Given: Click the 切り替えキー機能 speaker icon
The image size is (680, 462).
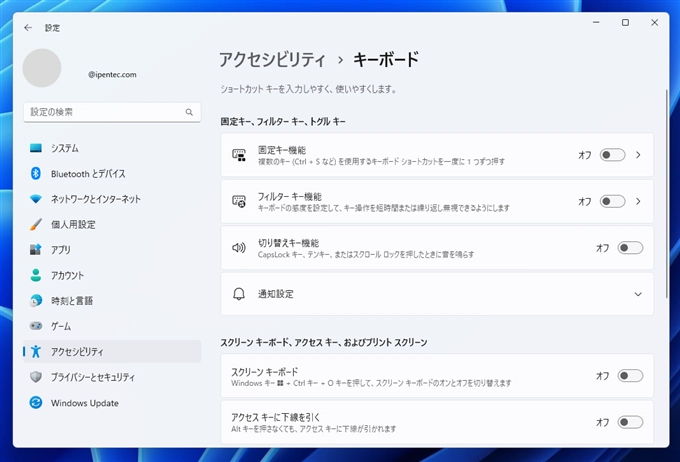Looking at the screenshot, I should pyautogui.click(x=239, y=248).
